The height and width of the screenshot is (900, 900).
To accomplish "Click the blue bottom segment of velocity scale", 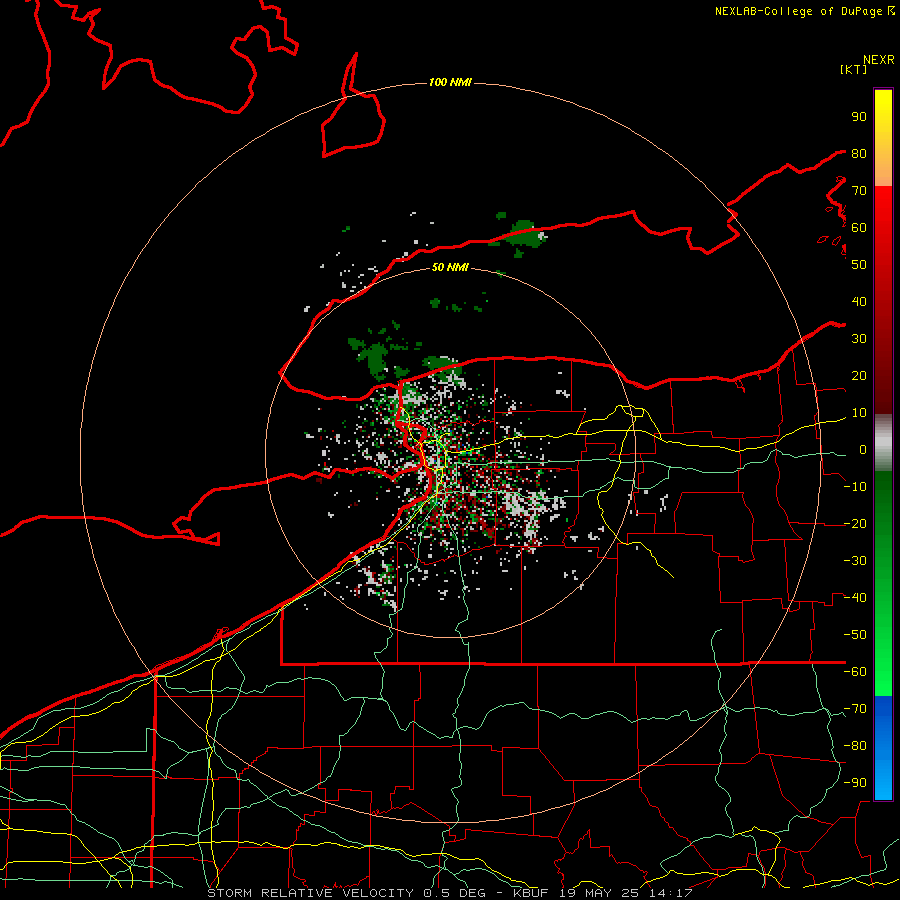I will pyautogui.click(x=883, y=747).
